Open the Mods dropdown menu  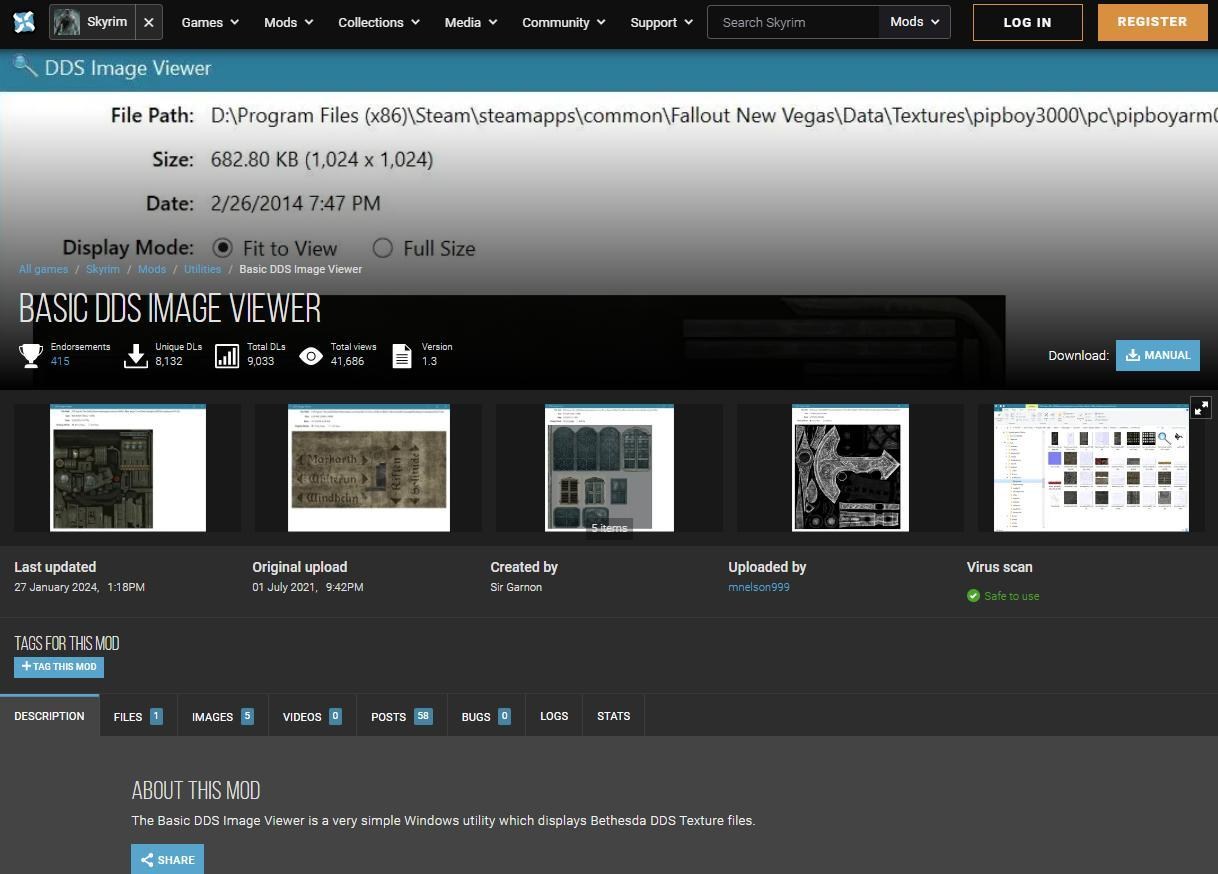(x=289, y=22)
